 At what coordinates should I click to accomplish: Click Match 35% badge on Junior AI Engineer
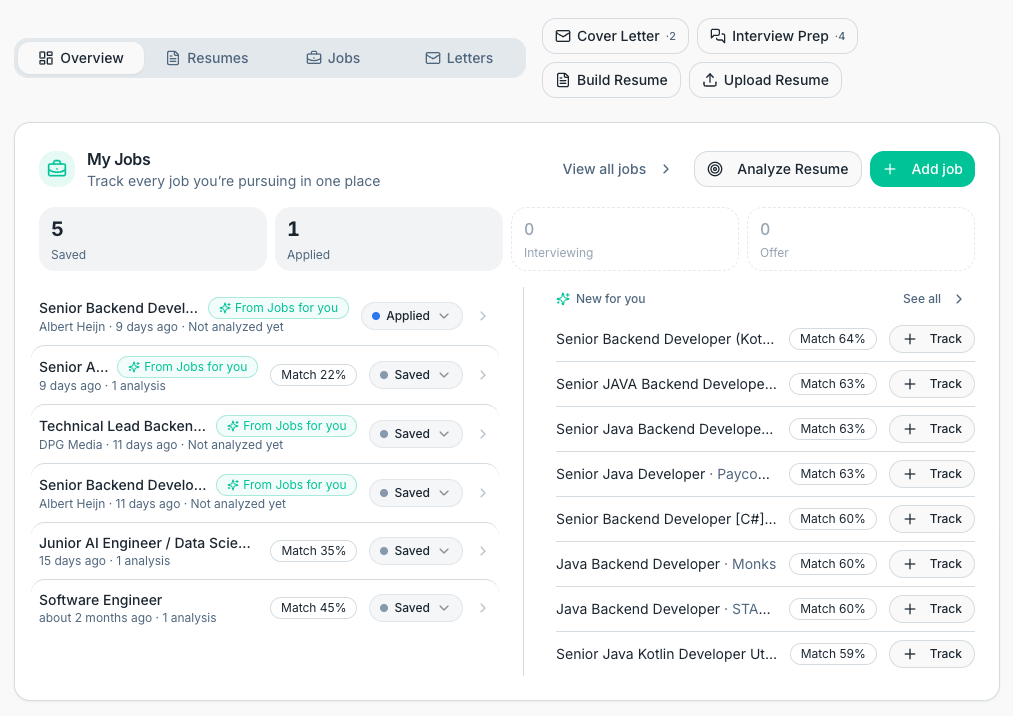pyautogui.click(x=313, y=551)
